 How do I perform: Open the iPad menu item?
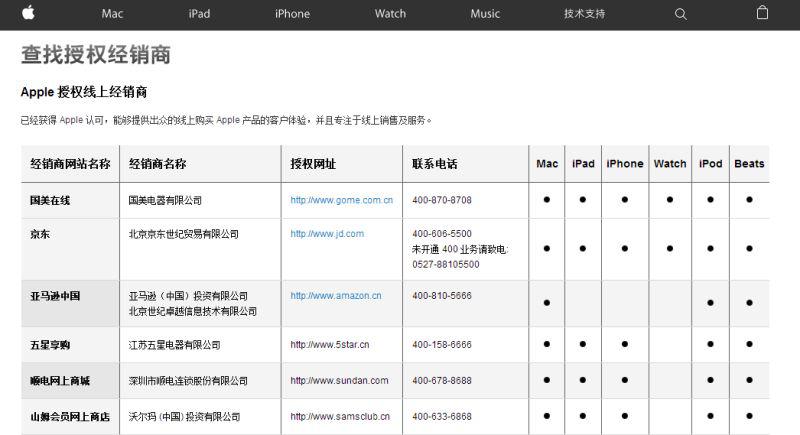(199, 14)
